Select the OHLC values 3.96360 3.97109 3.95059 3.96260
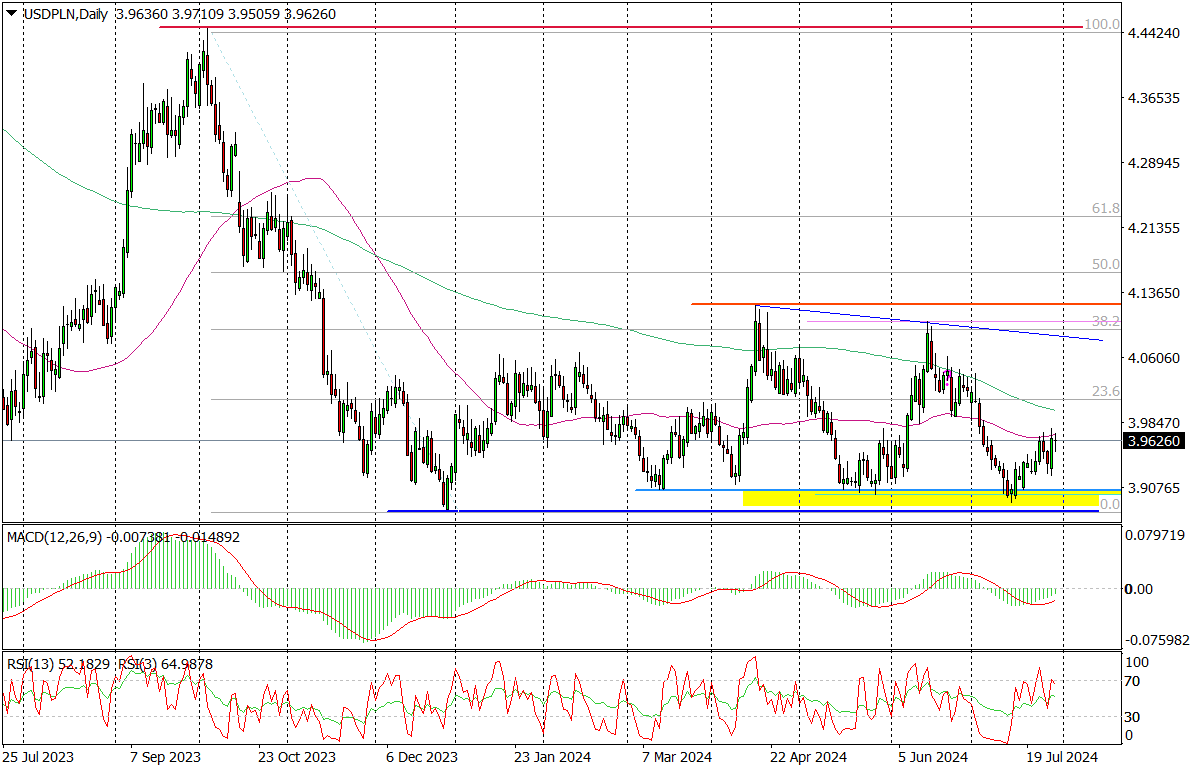Viewport: 1193px width, 771px height. pos(226,14)
